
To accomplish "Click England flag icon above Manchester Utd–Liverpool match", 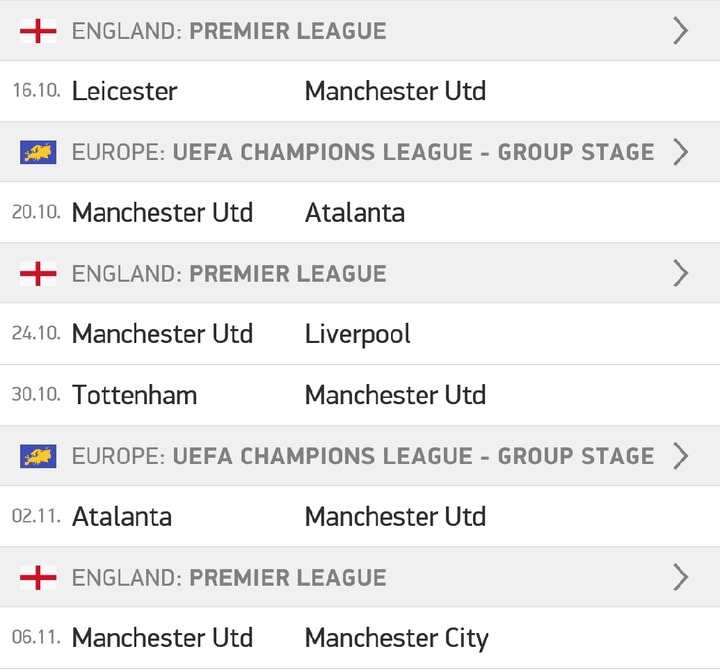I will click(38, 273).
